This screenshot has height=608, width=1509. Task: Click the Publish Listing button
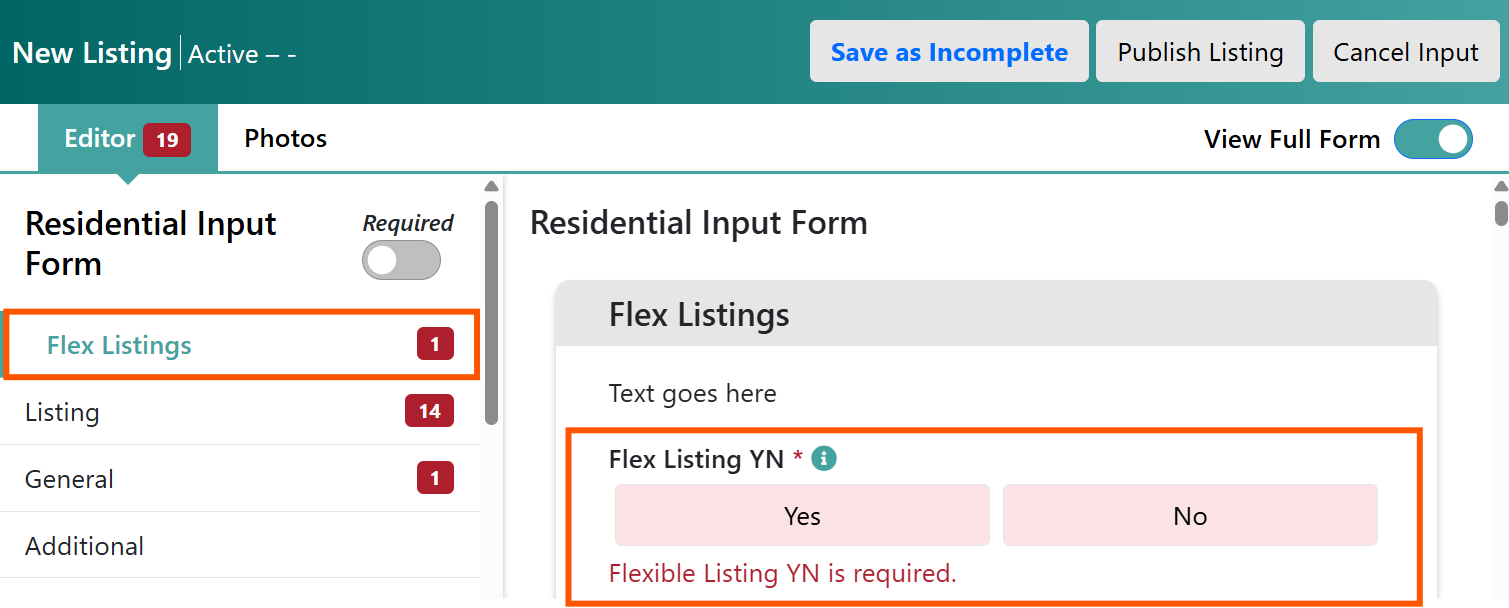[x=1200, y=52]
